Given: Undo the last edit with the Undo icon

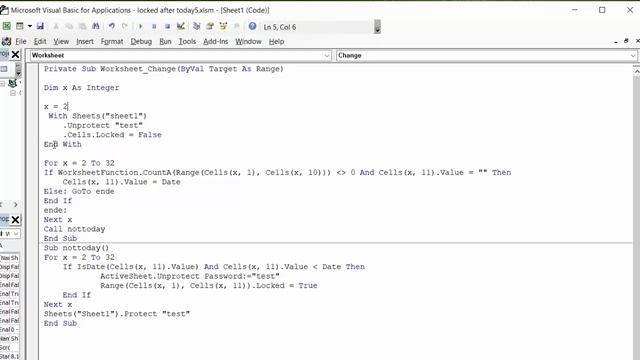Looking at the screenshot, I should point(111,27).
